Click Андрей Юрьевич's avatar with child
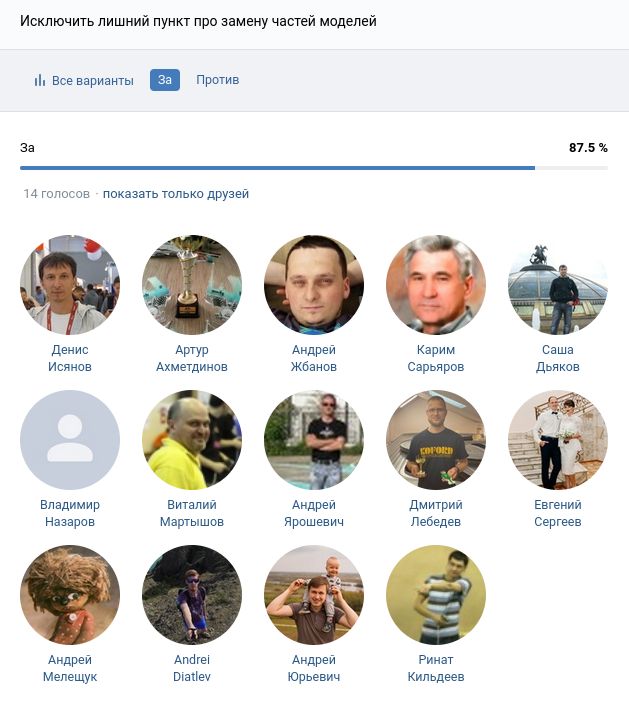The width and height of the screenshot is (629, 718). (x=314, y=594)
